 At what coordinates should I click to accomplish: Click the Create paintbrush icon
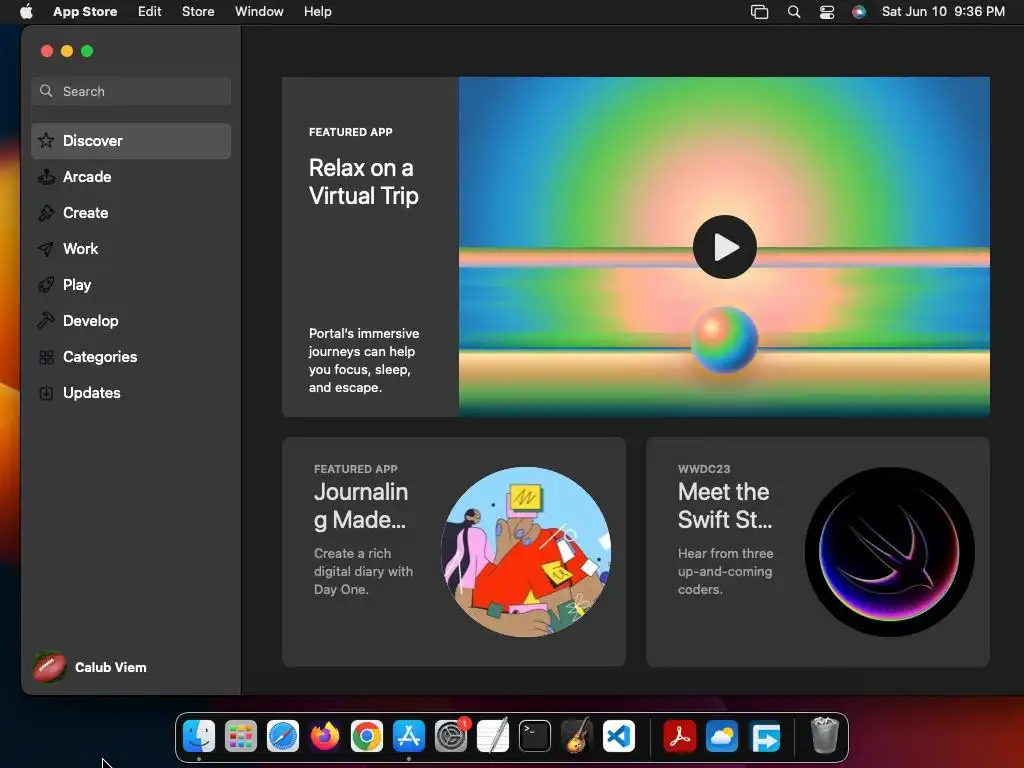46,213
